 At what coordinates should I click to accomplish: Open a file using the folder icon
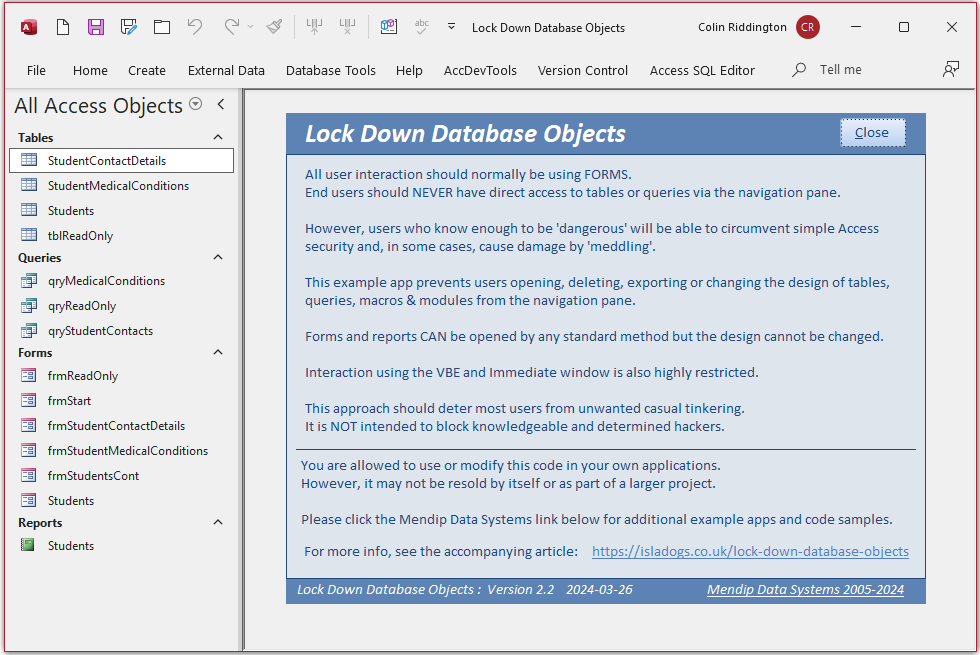162,27
